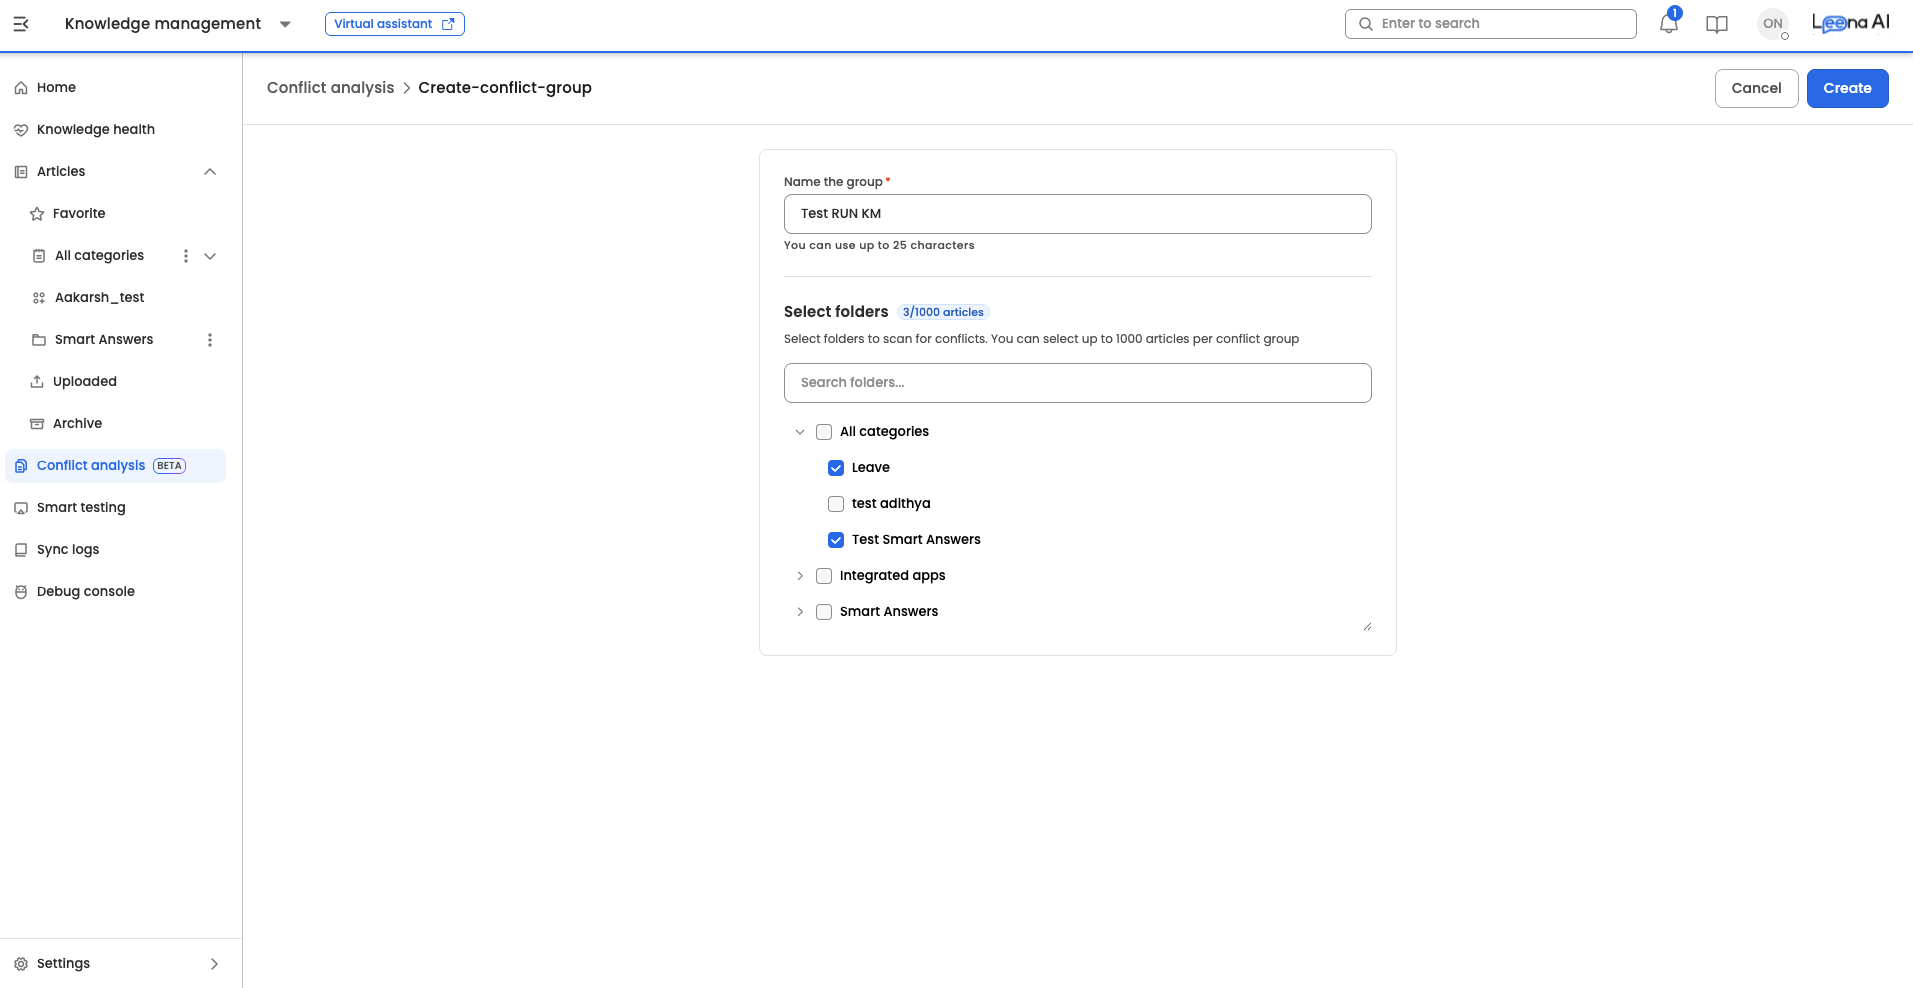Uncheck the Leave folder checkbox

[836, 468]
